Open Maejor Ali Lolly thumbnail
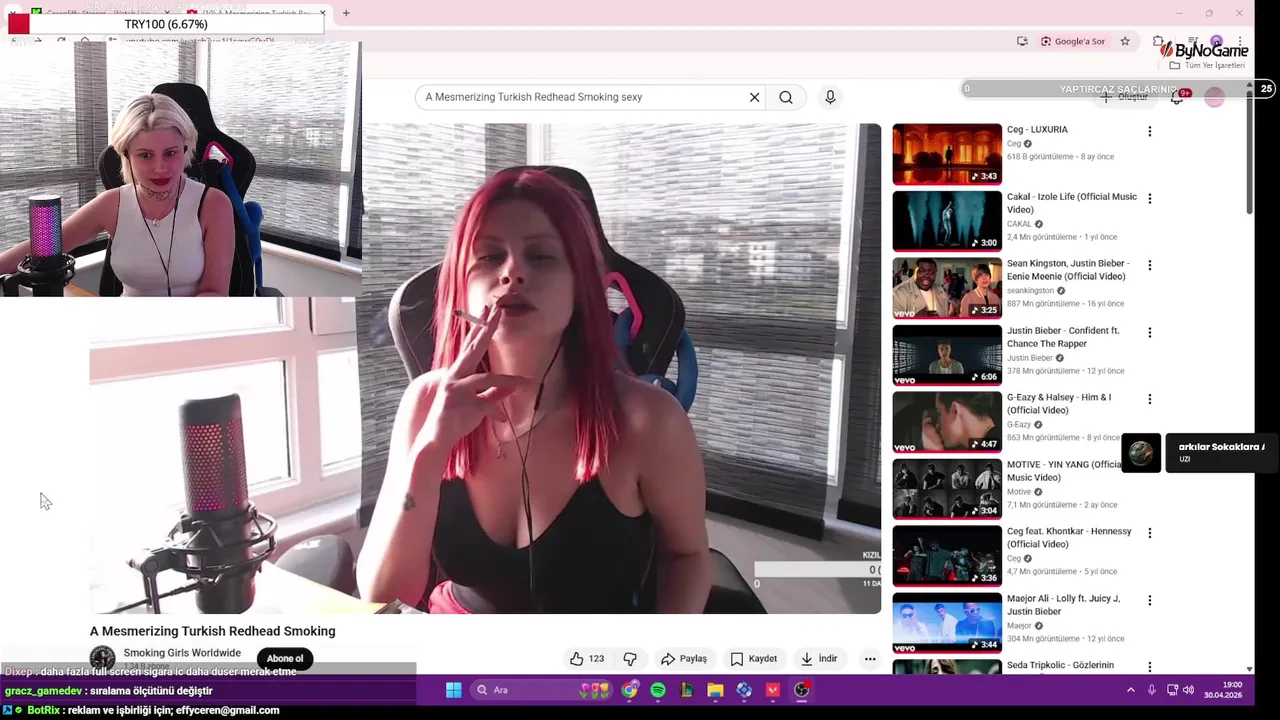The image size is (1280, 720). (x=947, y=623)
